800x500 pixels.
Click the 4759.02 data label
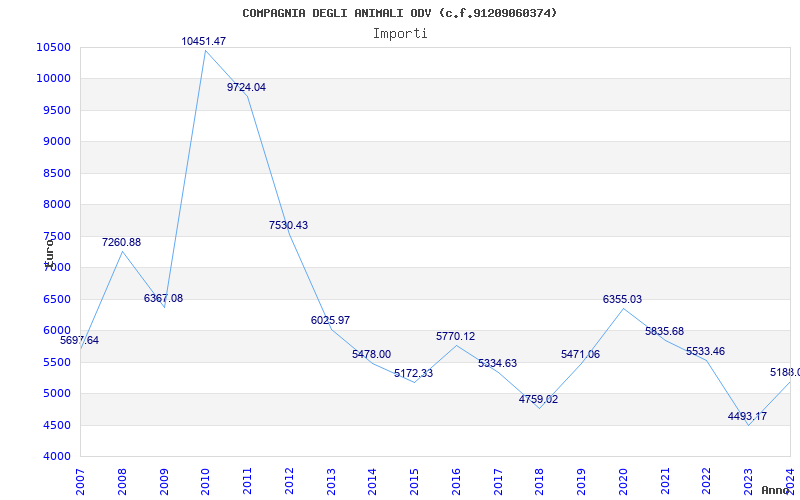538,399
